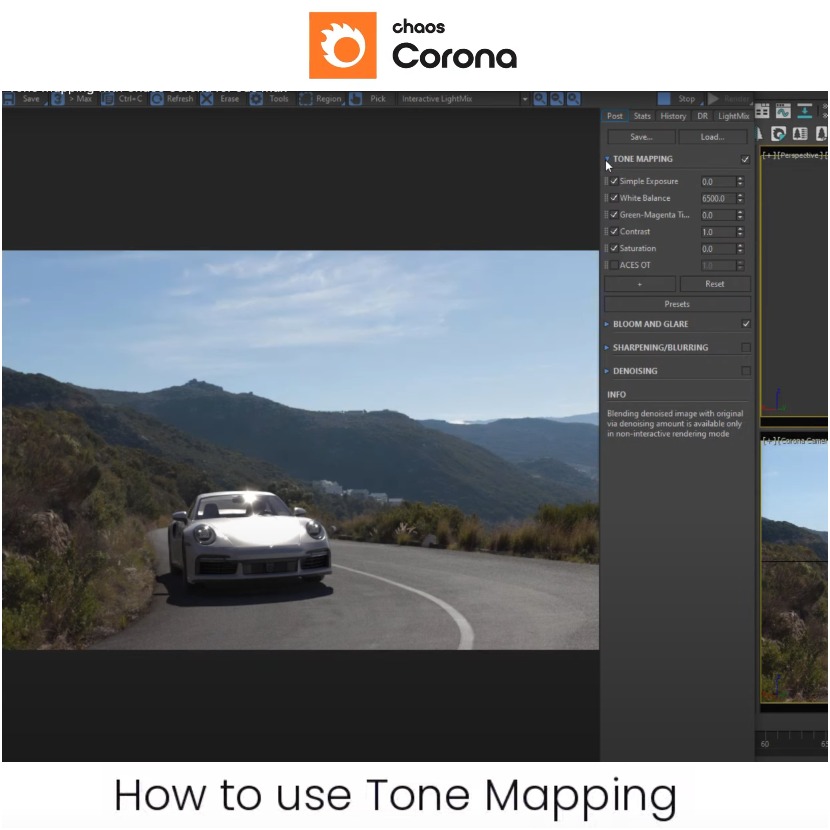Adjust the White Balance spinner arrows
This screenshot has width=830, height=830.
tap(740, 199)
